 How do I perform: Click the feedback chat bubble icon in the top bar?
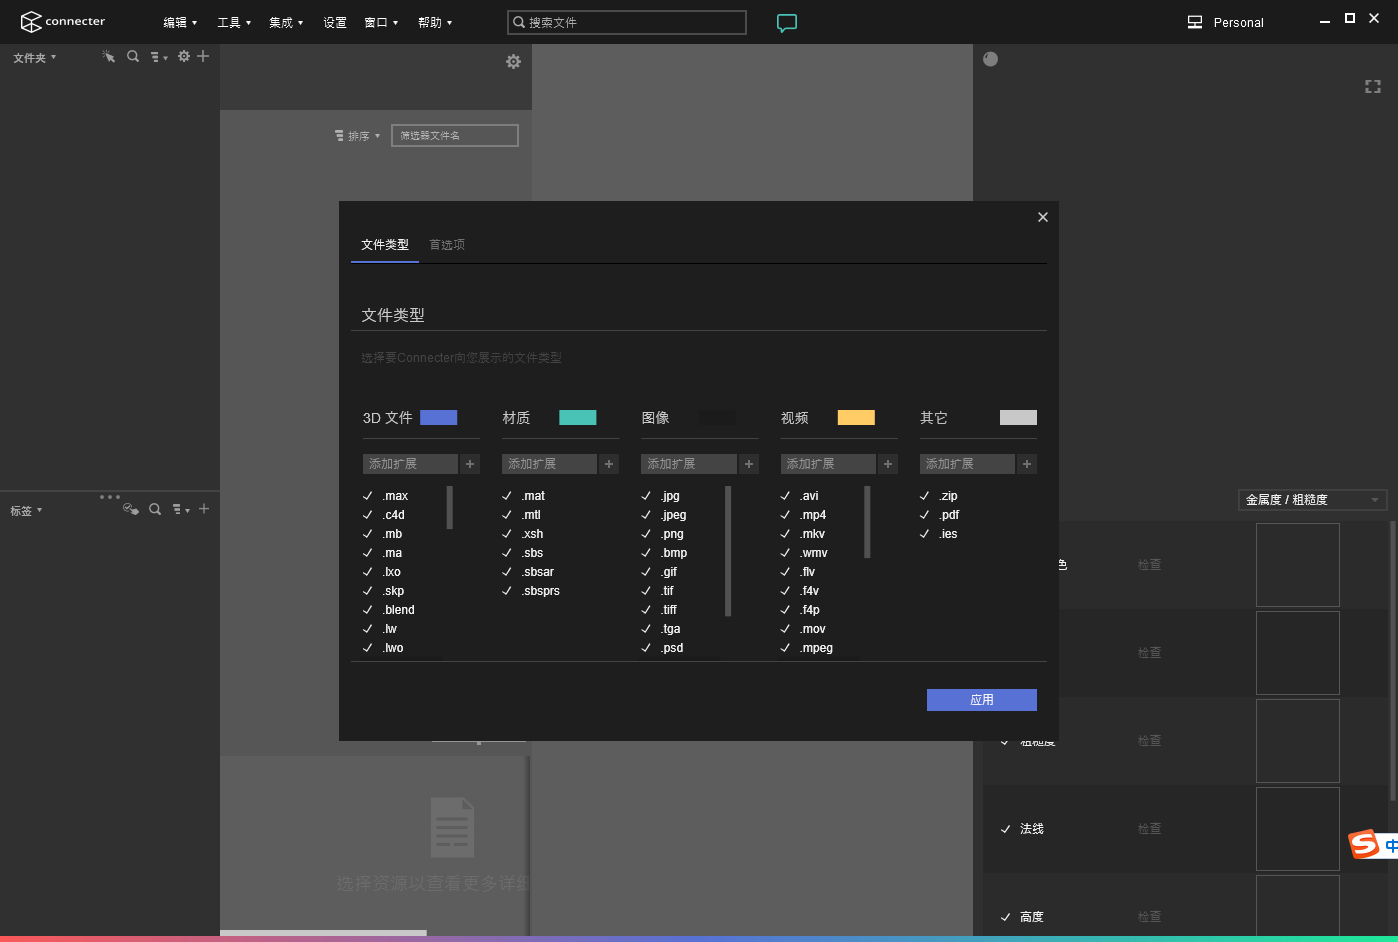click(787, 22)
